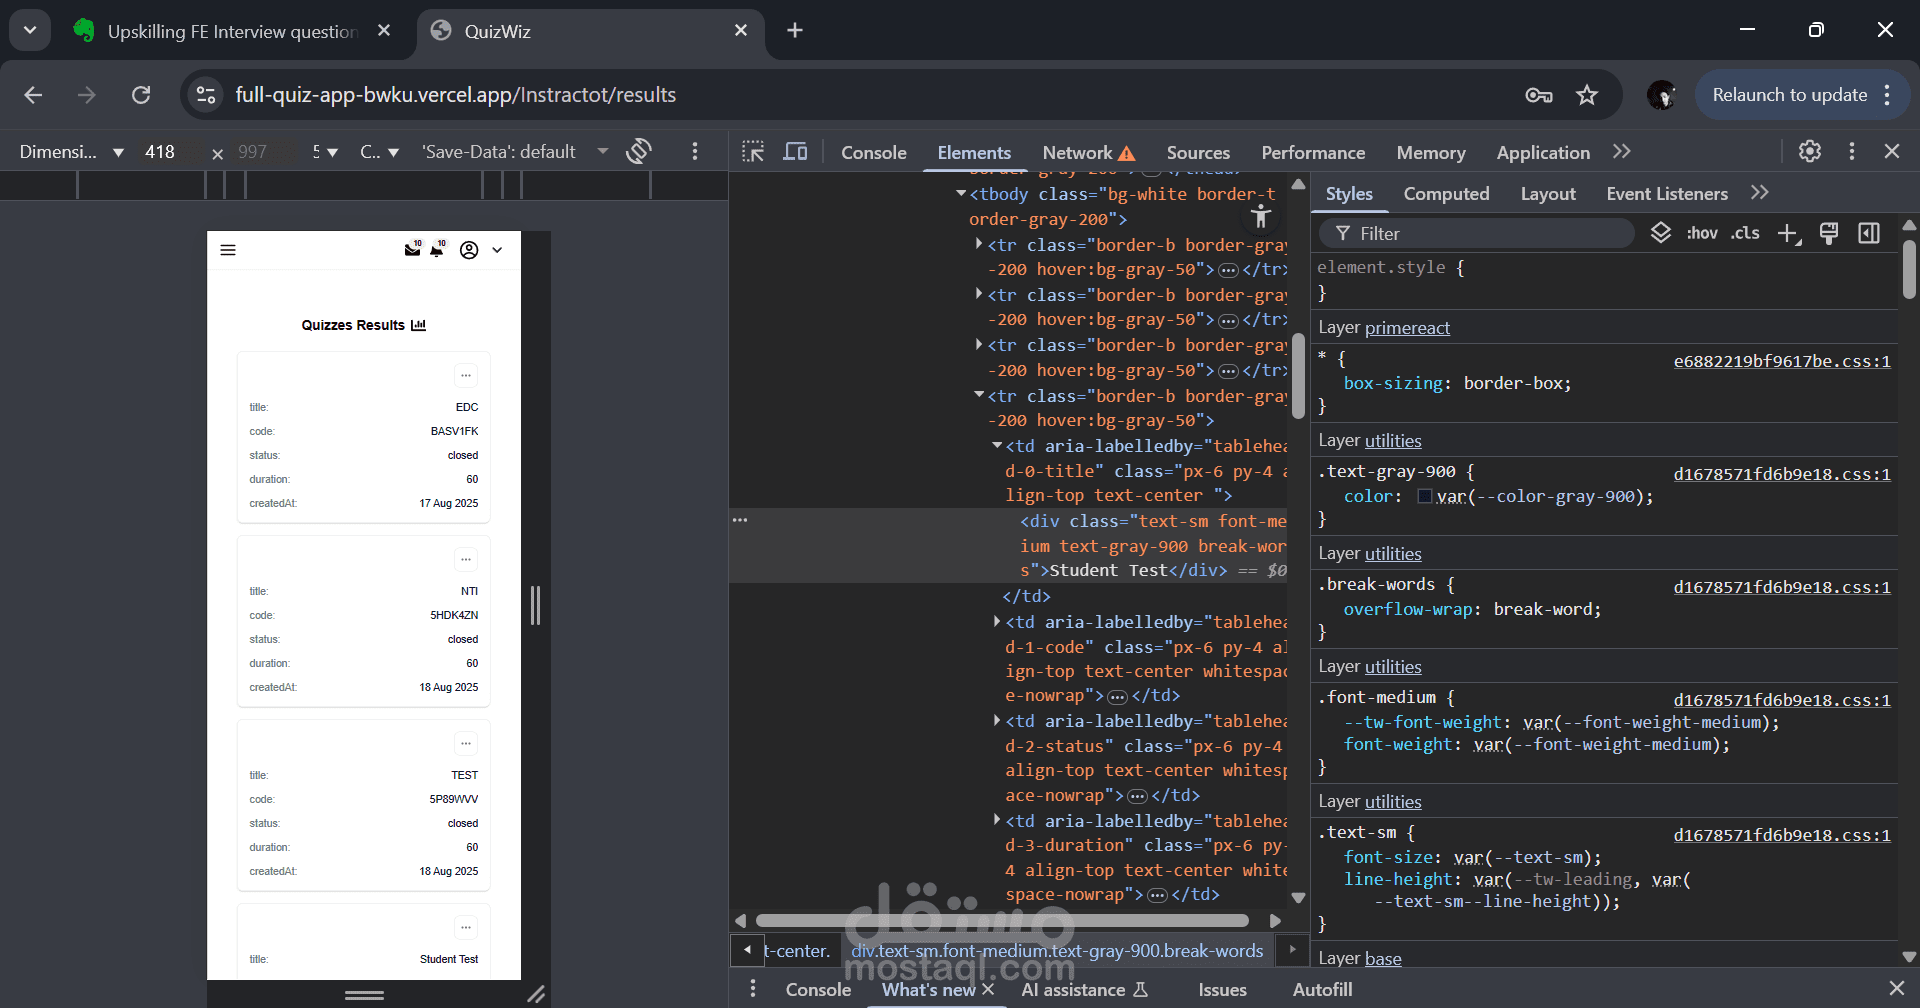Open the options menu on the EDC card
This screenshot has height=1008, width=1920.
466,375
